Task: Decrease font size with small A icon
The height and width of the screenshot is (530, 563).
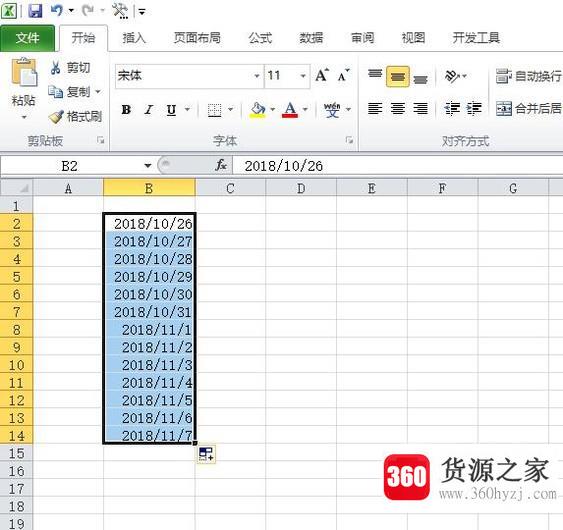Action: coord(343,75)
